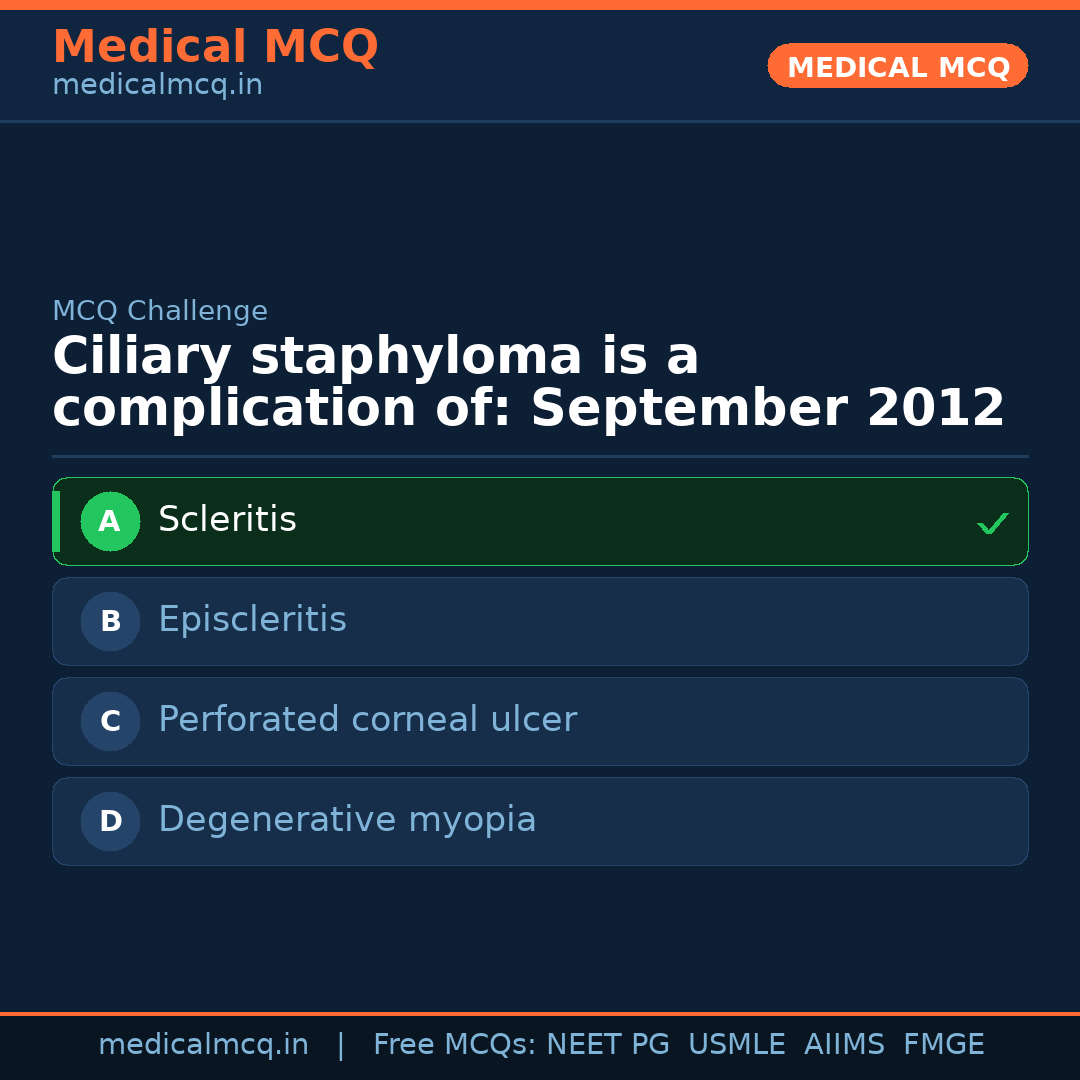Click the Medical MCQ logo heading
This screenshot has width=1080, height=1080.
point(215,47)
